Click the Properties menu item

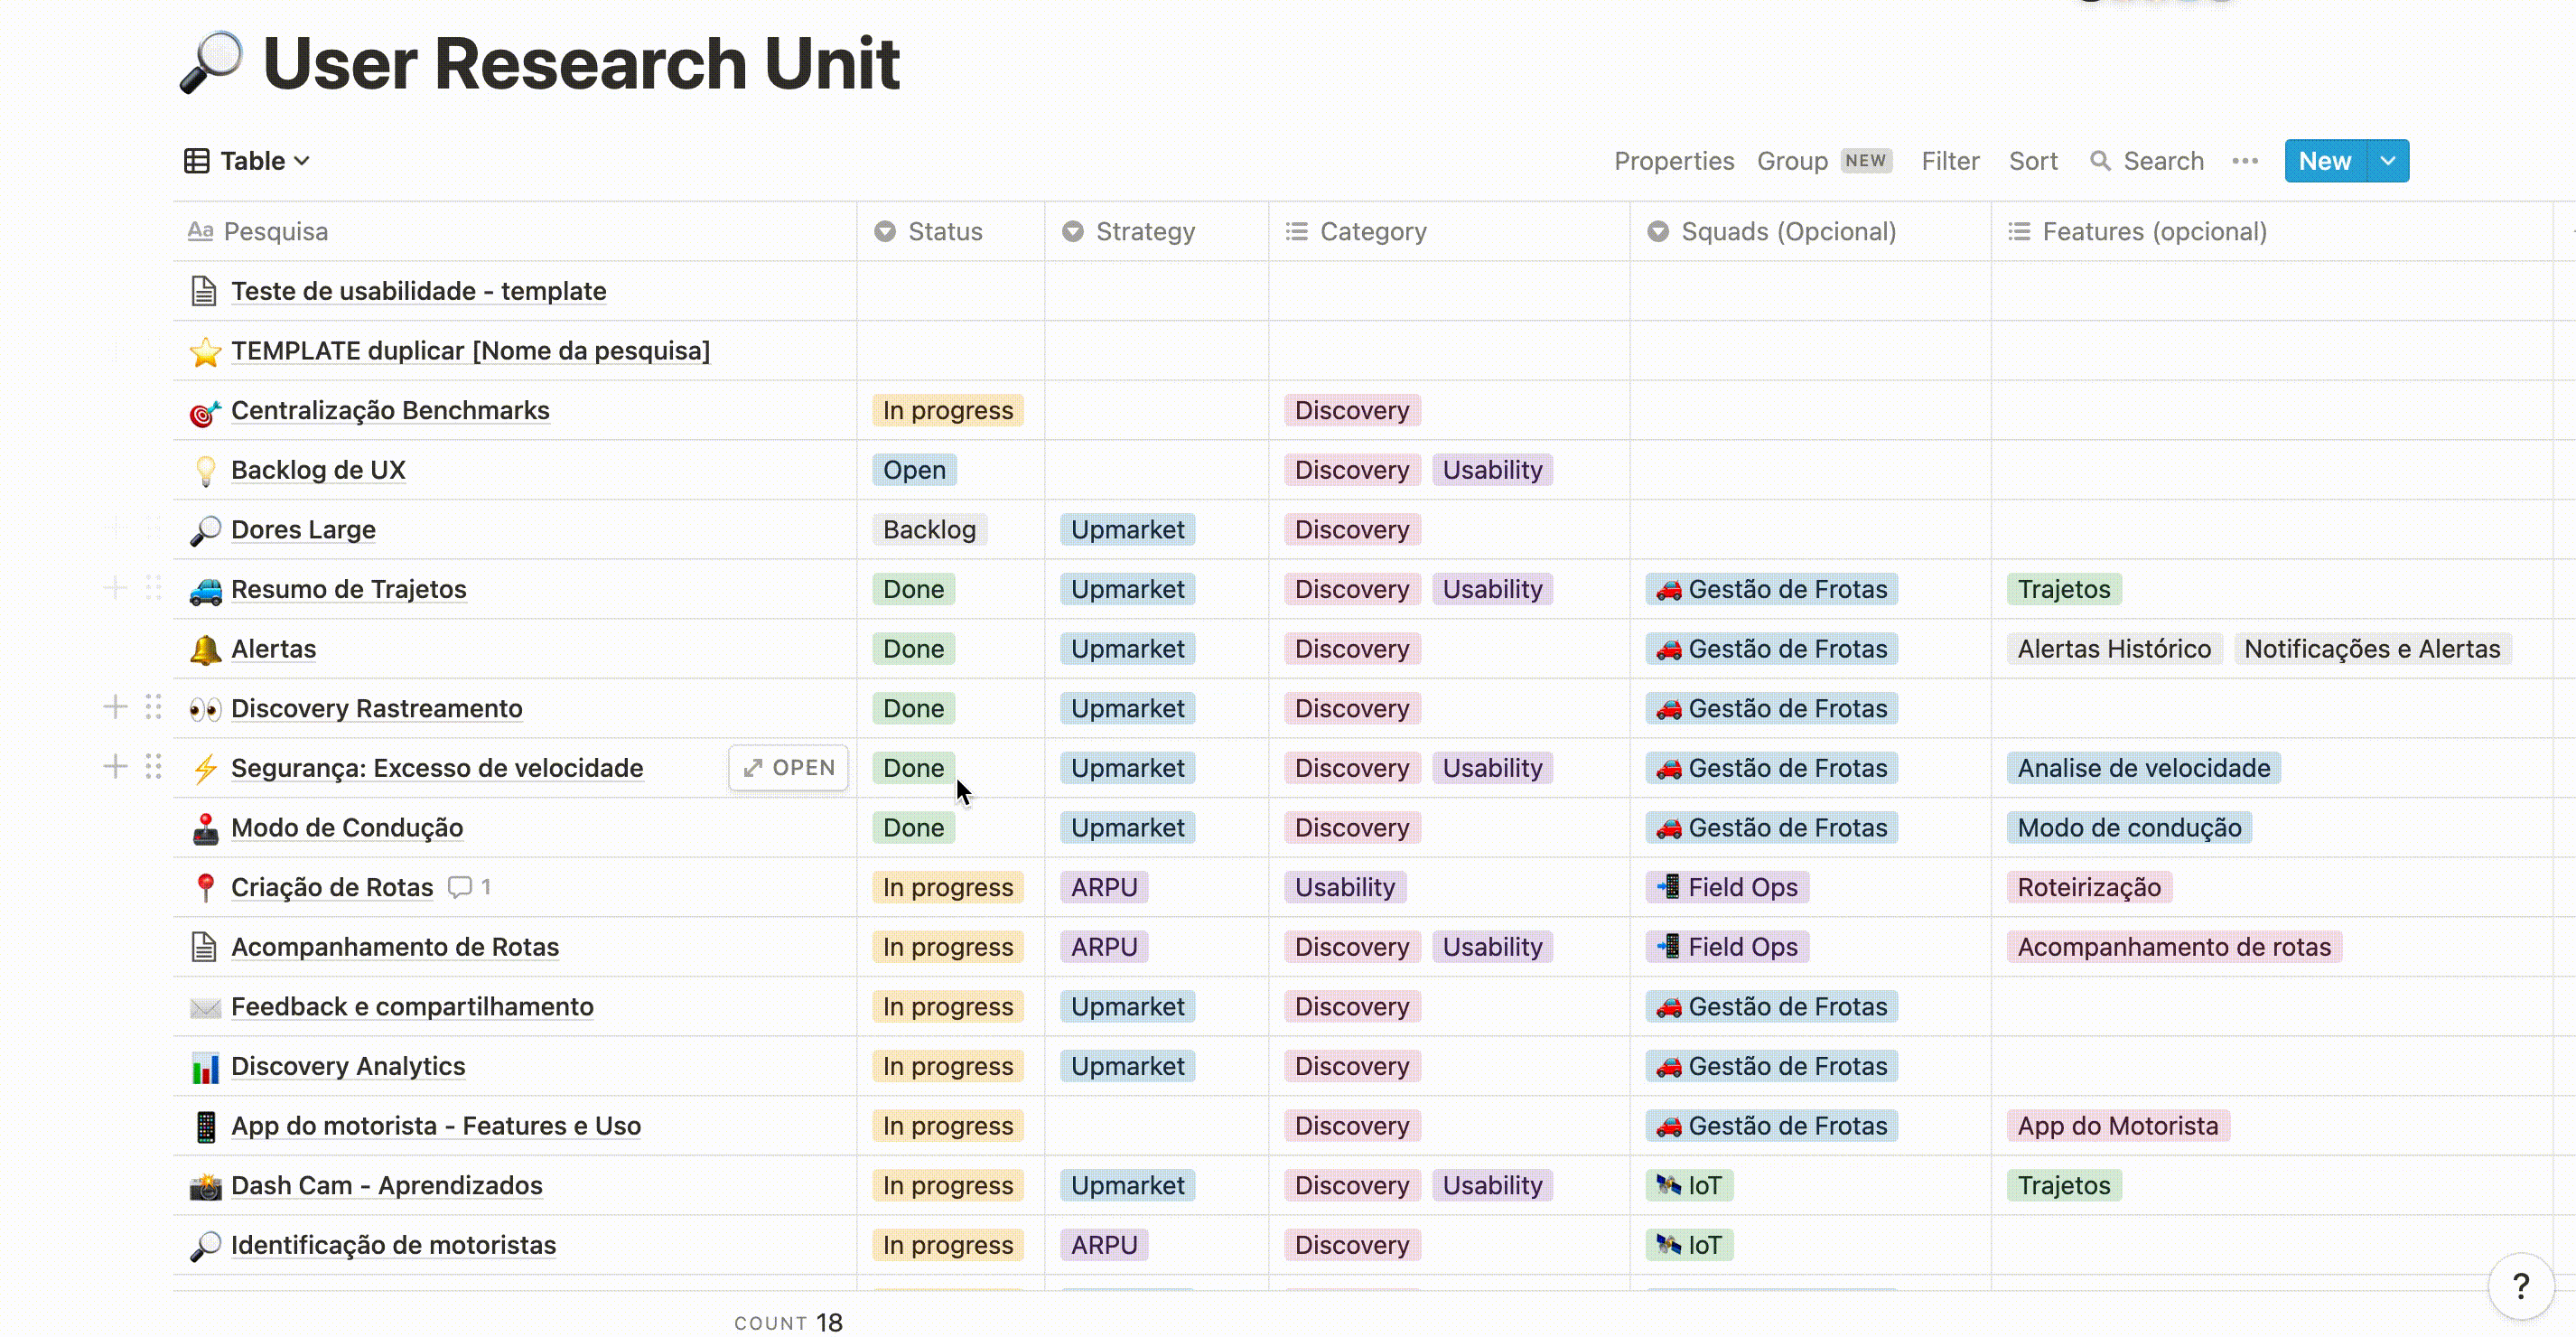point(1675,160)
